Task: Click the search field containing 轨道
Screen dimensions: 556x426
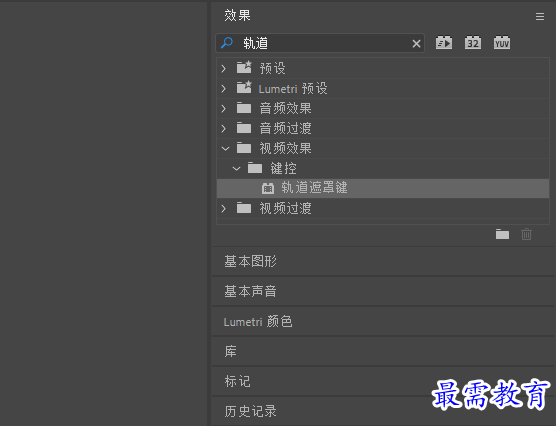Action: pyautogui.click(x=320, y=43)
